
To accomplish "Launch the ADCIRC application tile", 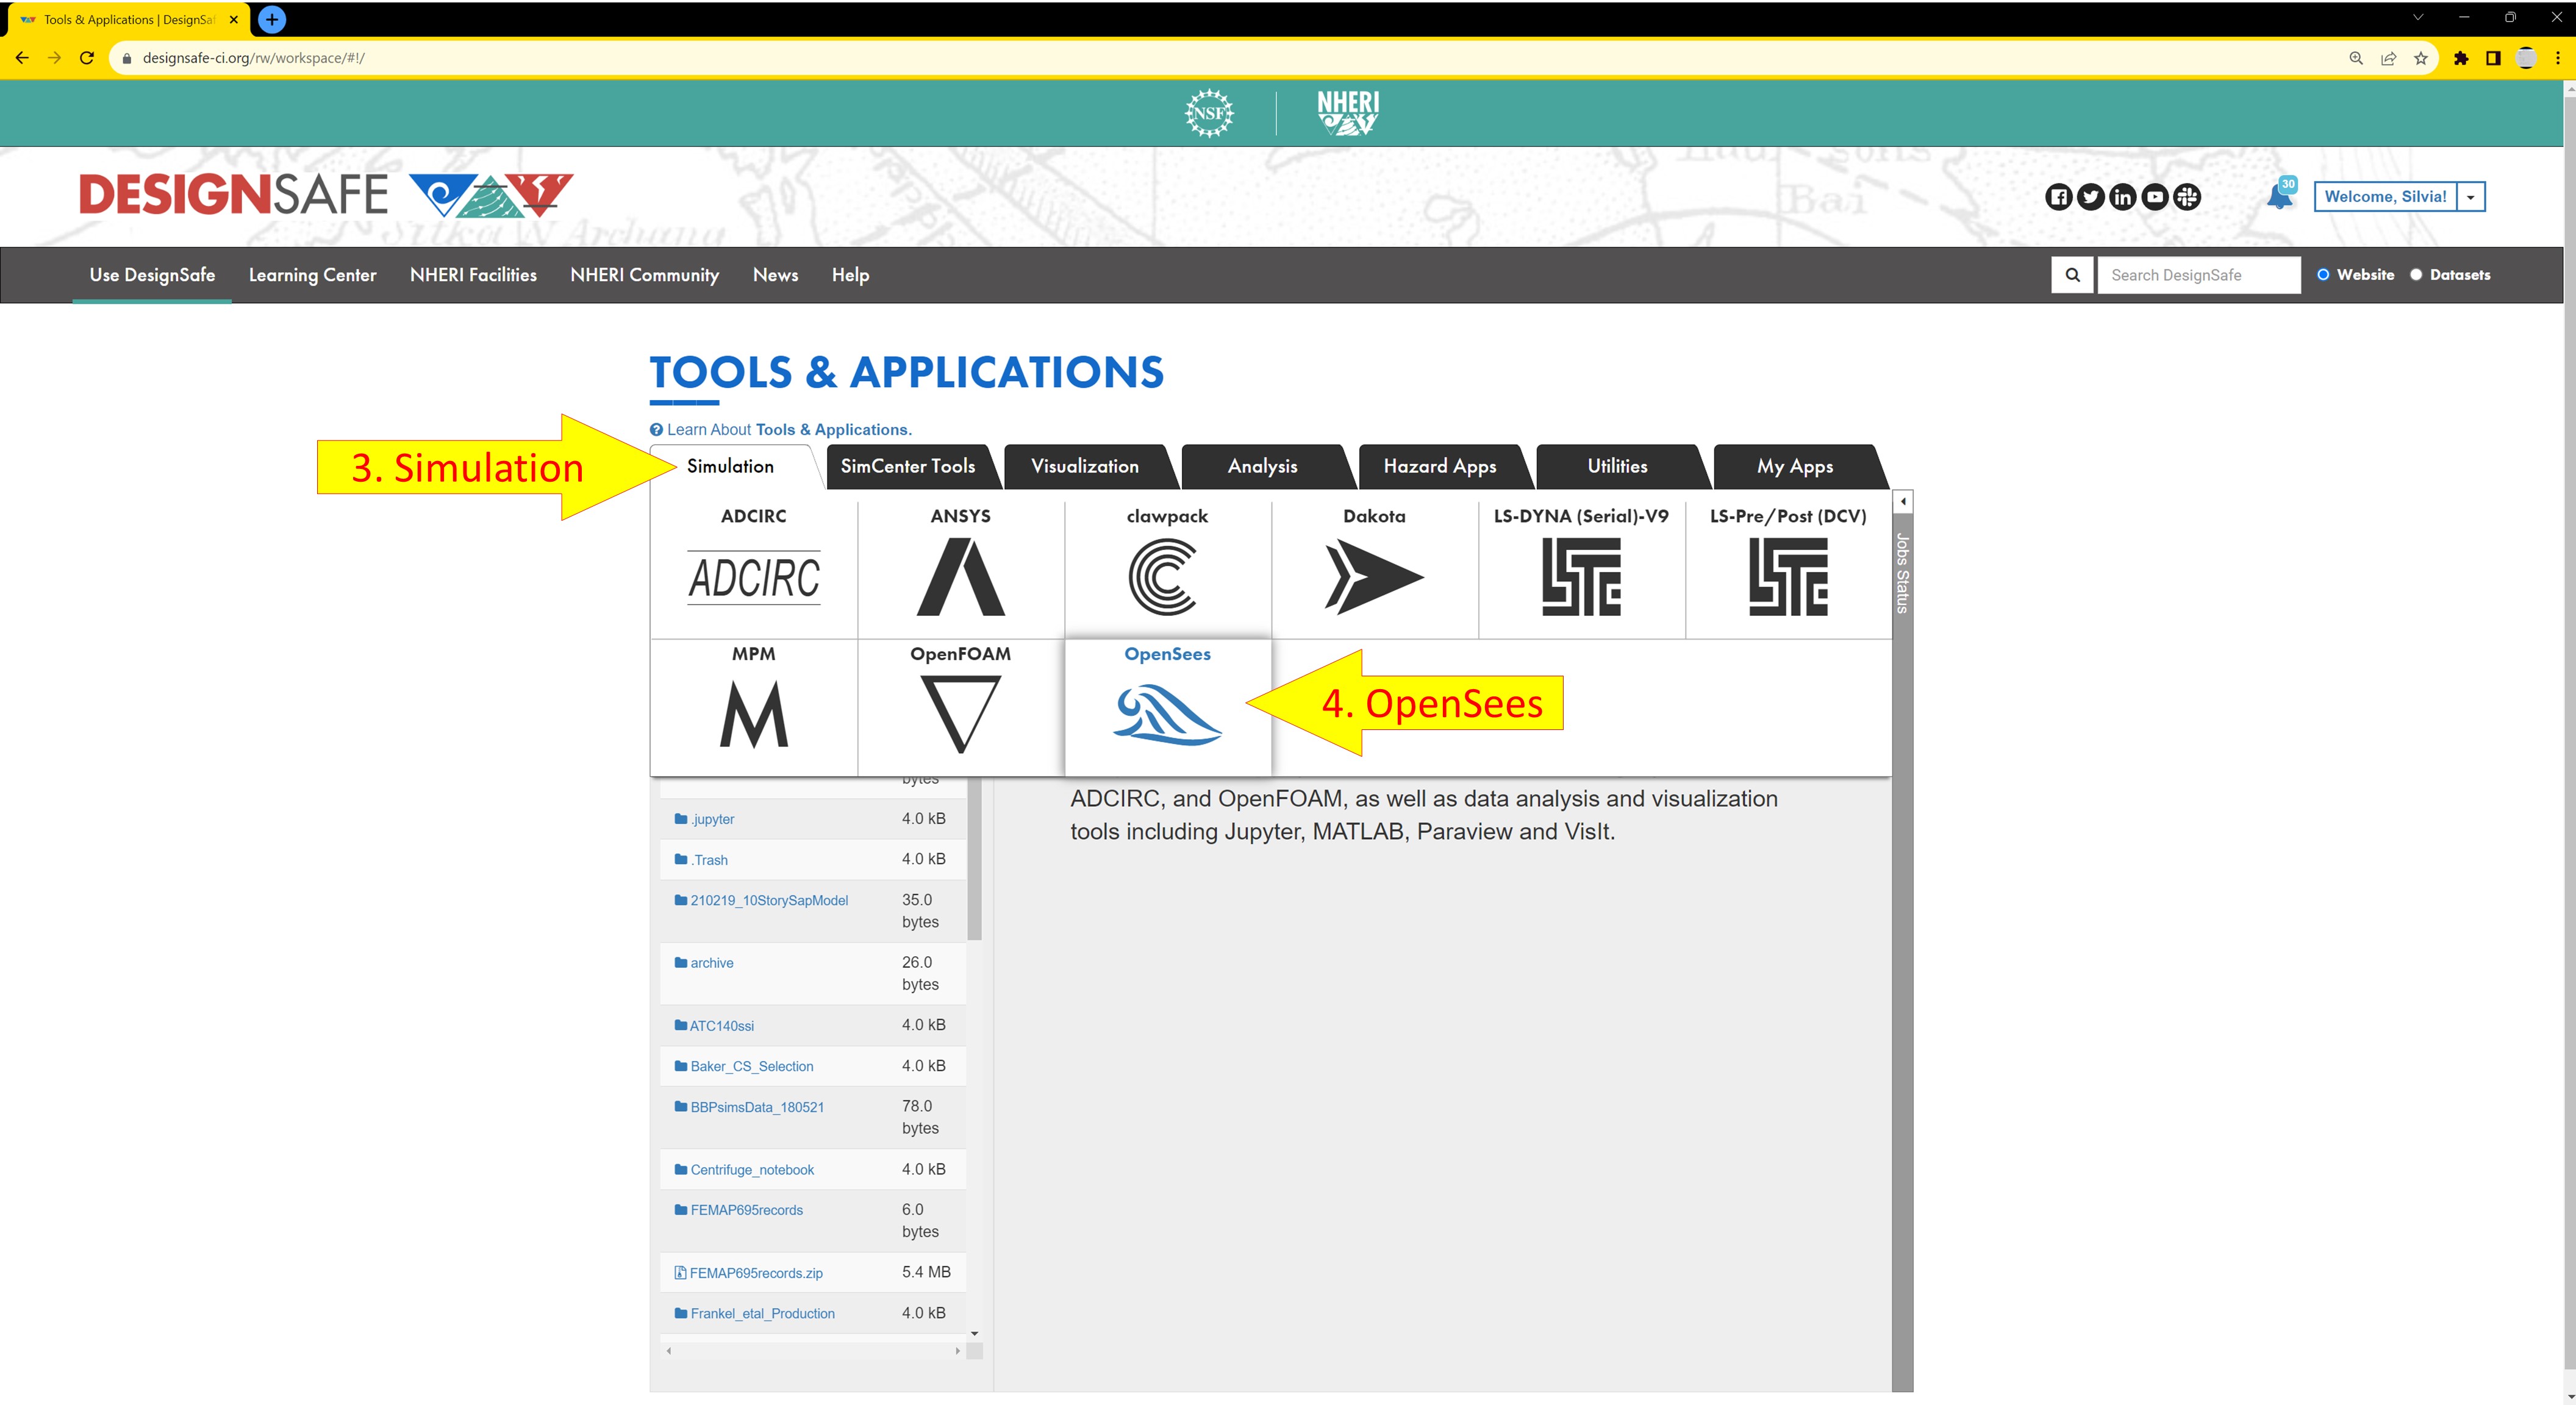I will click(754, 577).
